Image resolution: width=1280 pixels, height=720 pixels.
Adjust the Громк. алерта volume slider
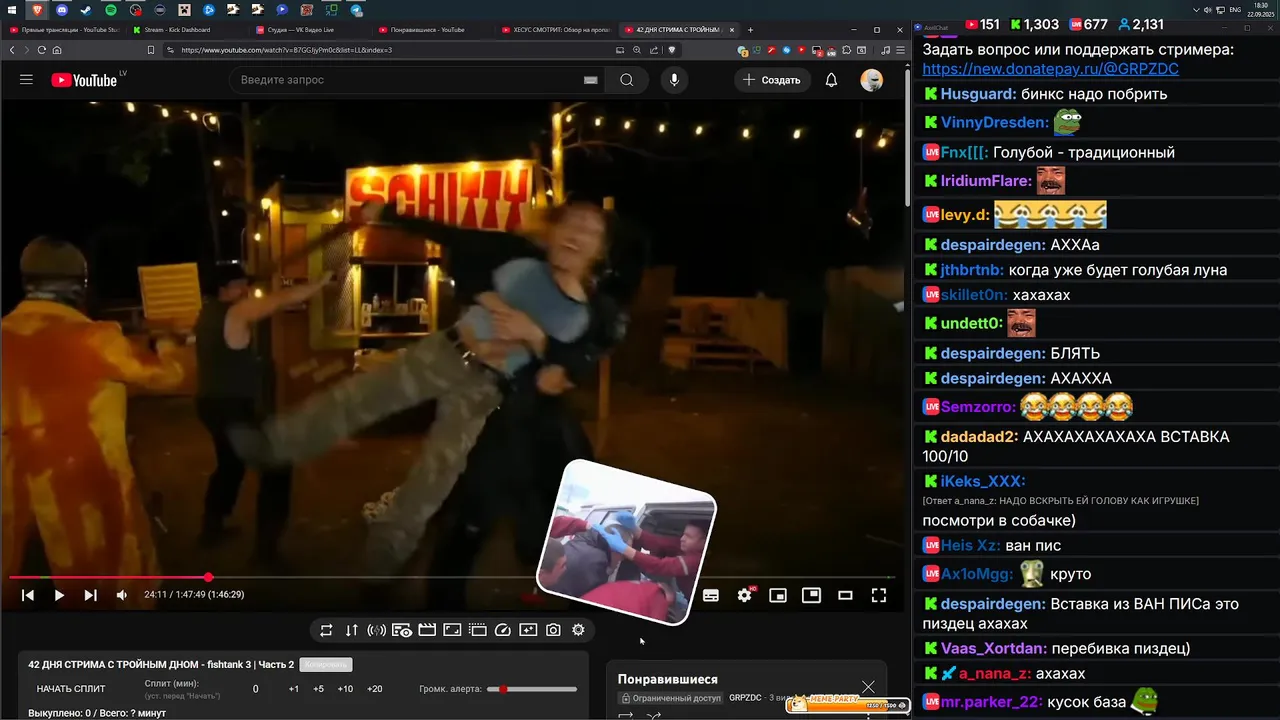coord(532,689)
